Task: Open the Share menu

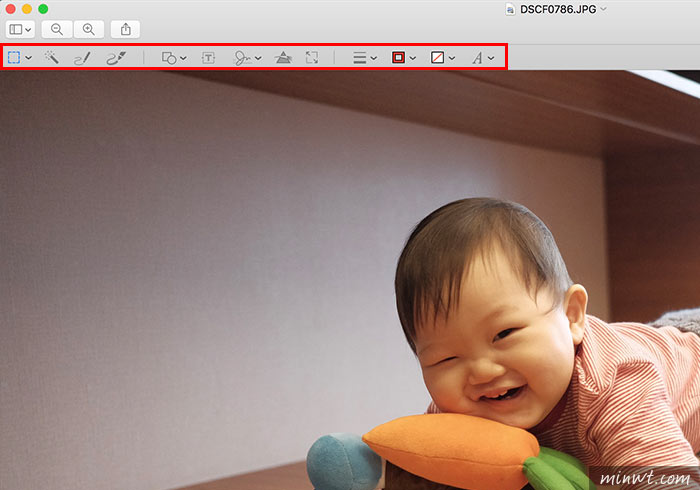Action: tap(125, 29)
